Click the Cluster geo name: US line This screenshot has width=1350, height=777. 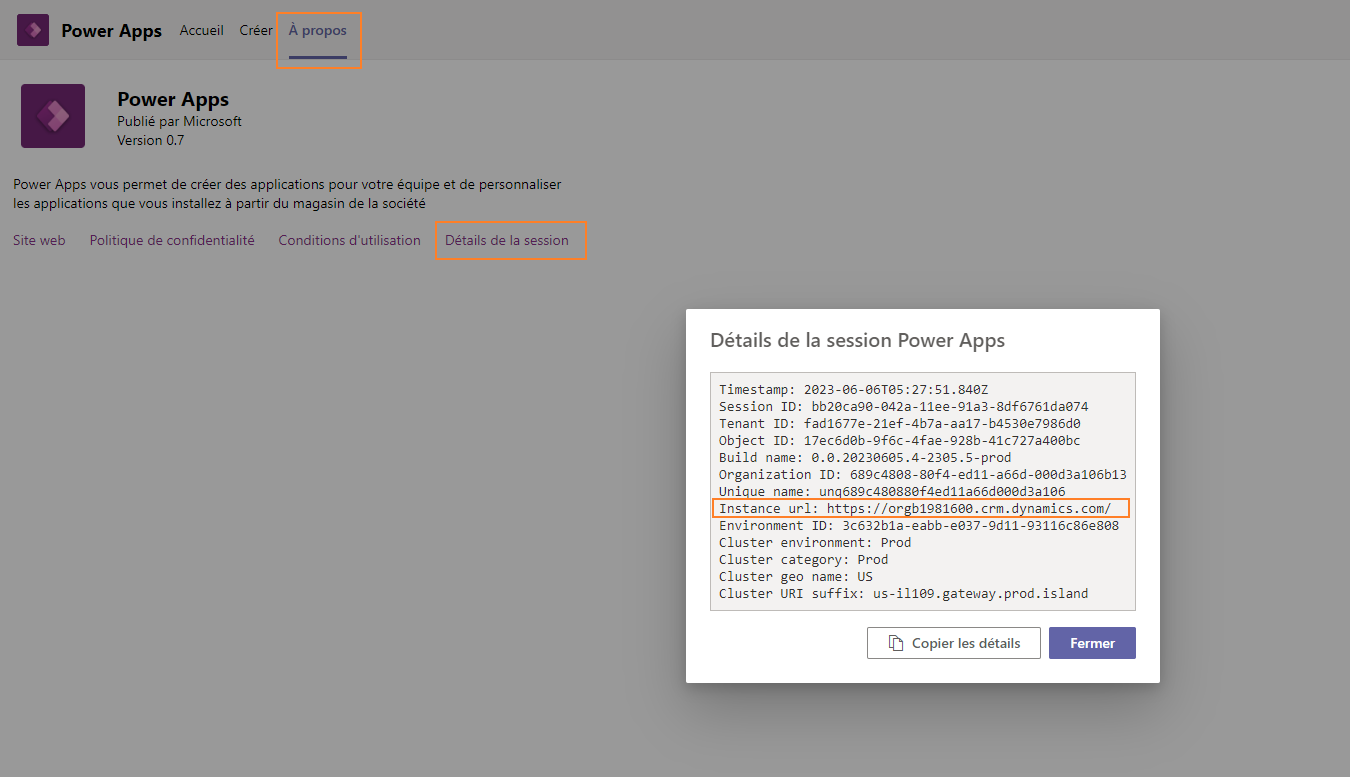click(x=796, y=576)
